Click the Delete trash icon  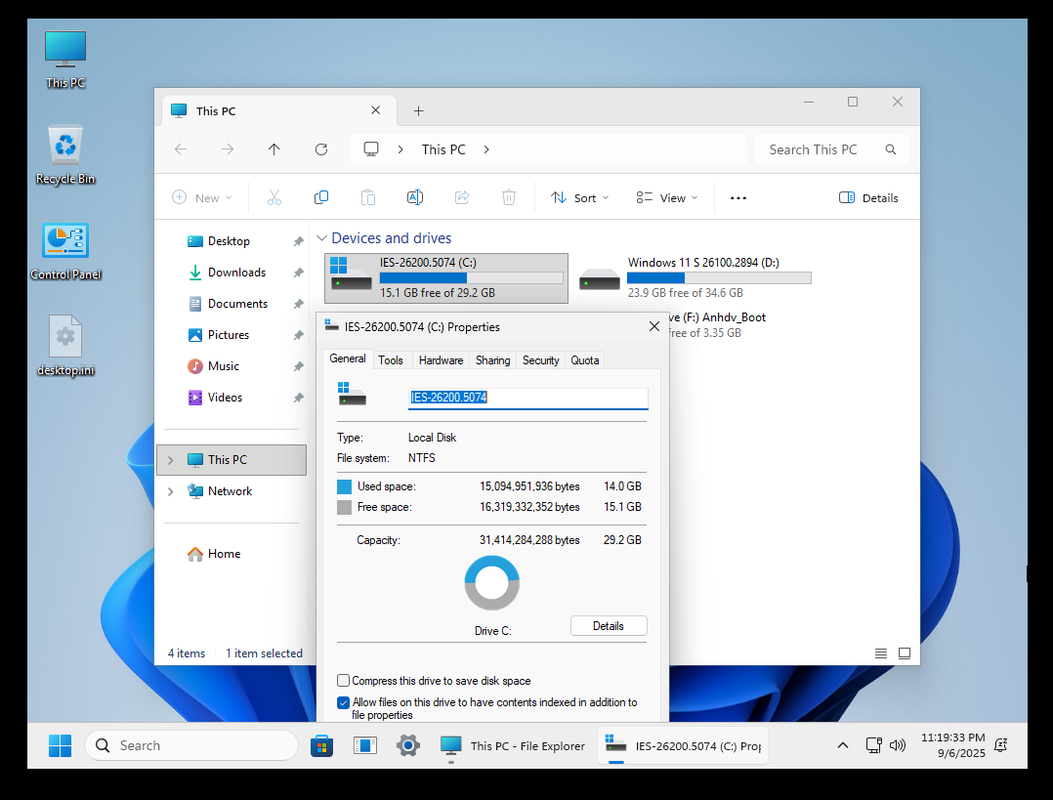(509, 197)
